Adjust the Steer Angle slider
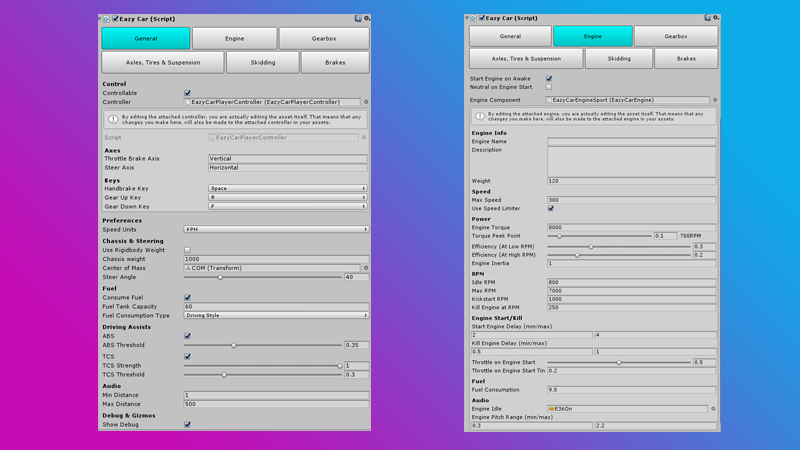Image resolution: width=800 pixels, height=450 pixels. pos(262,278)
